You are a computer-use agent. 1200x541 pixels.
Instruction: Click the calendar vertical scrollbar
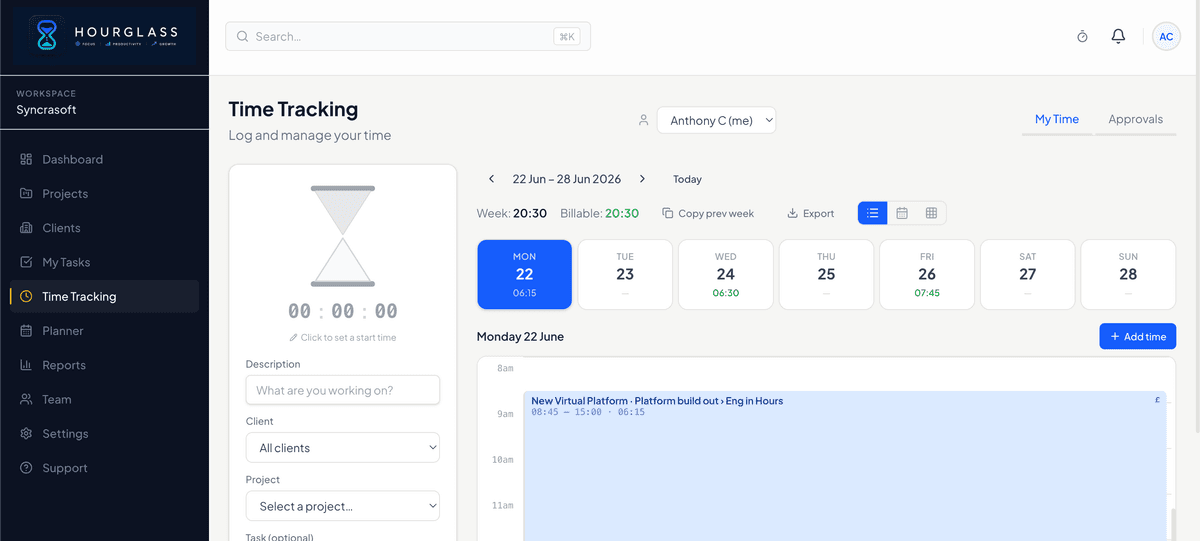(x=1173, y=524)
